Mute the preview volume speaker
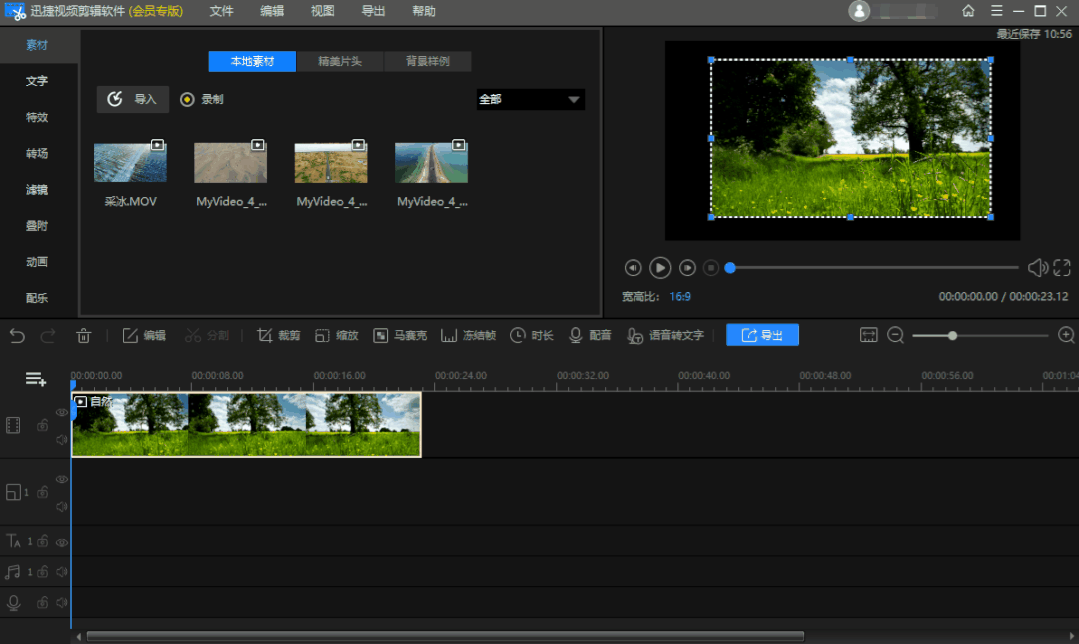This screenshot has height=644, width=1079. (x=1038, y=268)
